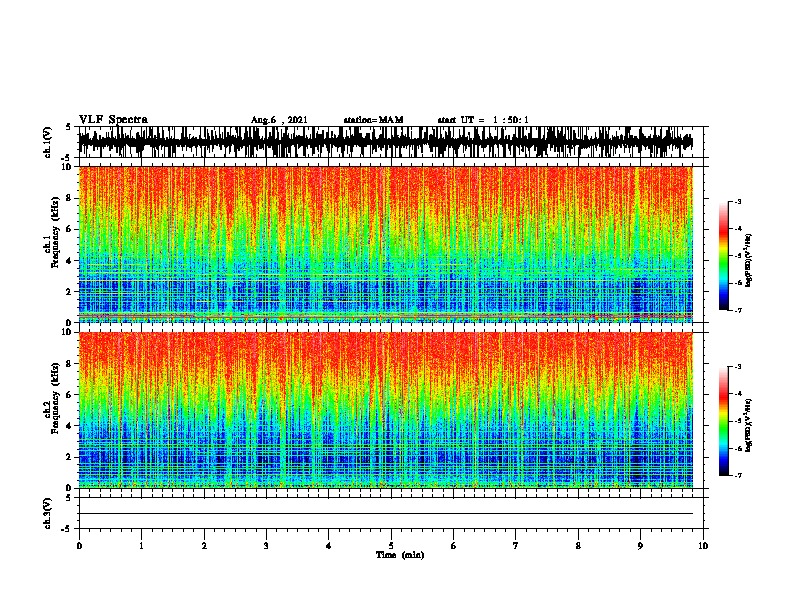Click the ch.1 colorbar 'log(PSD)' unit label
Image resolution: width=792 pixels, height=612 pixels.
[748, 260]
